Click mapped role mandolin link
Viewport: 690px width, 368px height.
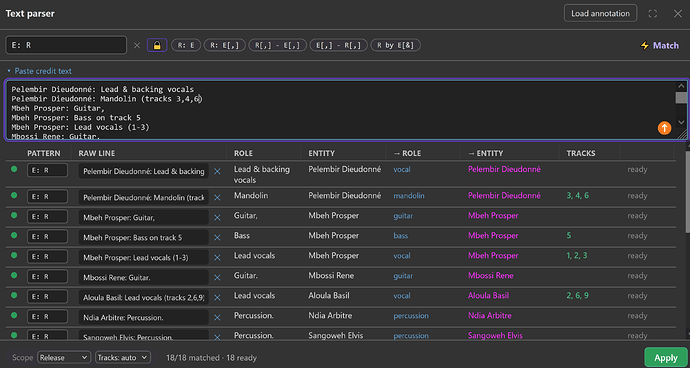(x=409, y=195)
